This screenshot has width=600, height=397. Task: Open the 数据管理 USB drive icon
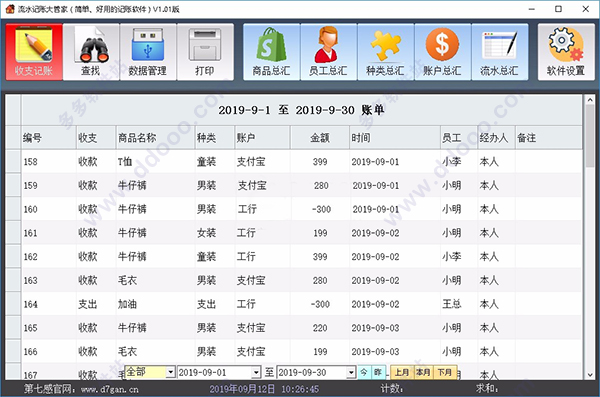(148, 52)
